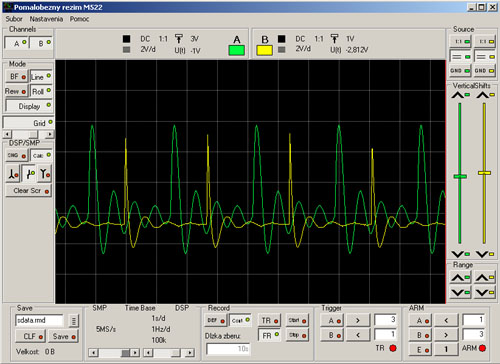Select the rising edge trigger icon

coord(29,174)
